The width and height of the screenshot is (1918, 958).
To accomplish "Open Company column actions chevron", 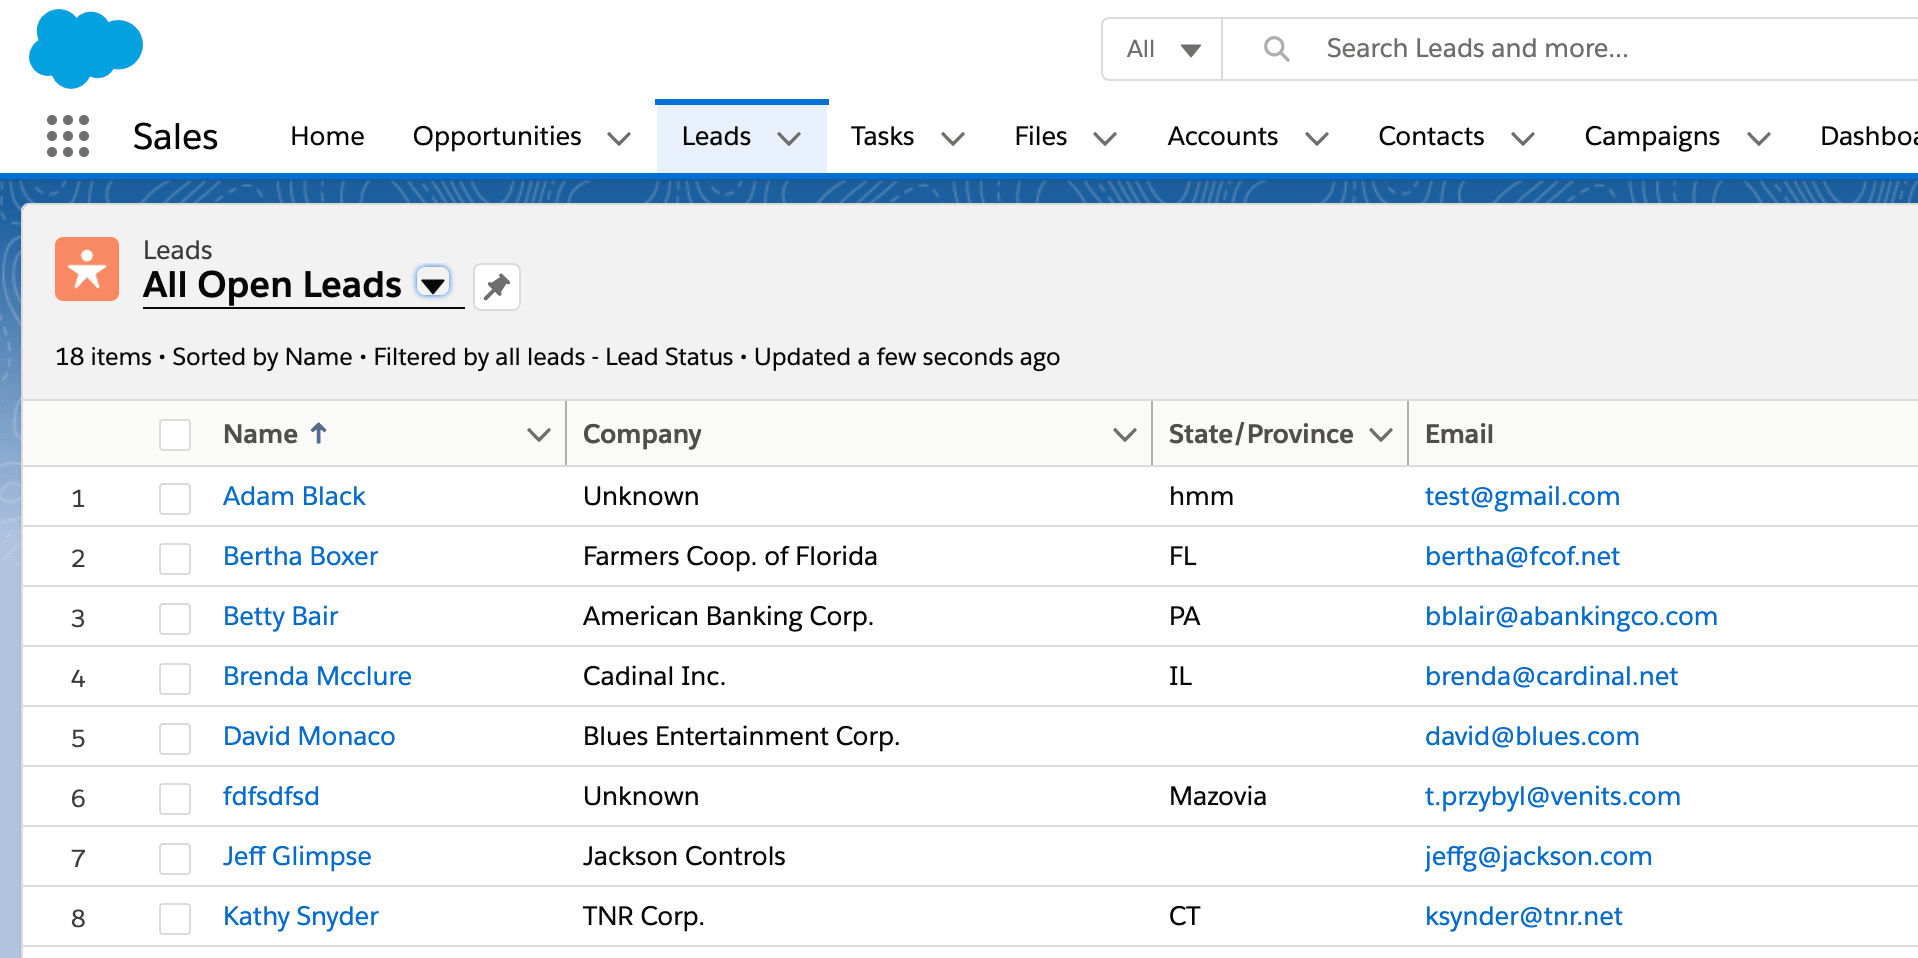I will click(x=1125, y=434).
